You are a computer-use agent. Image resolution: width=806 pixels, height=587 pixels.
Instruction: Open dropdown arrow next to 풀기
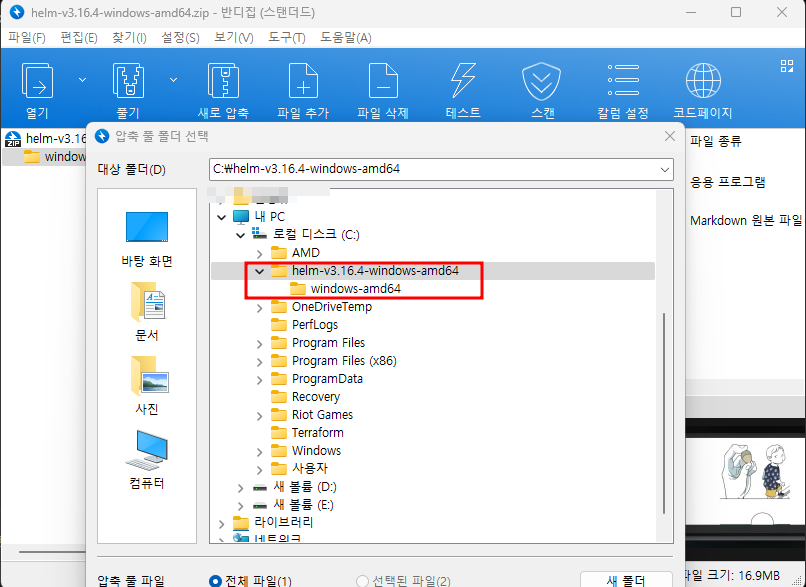click(x=174, y=80)
